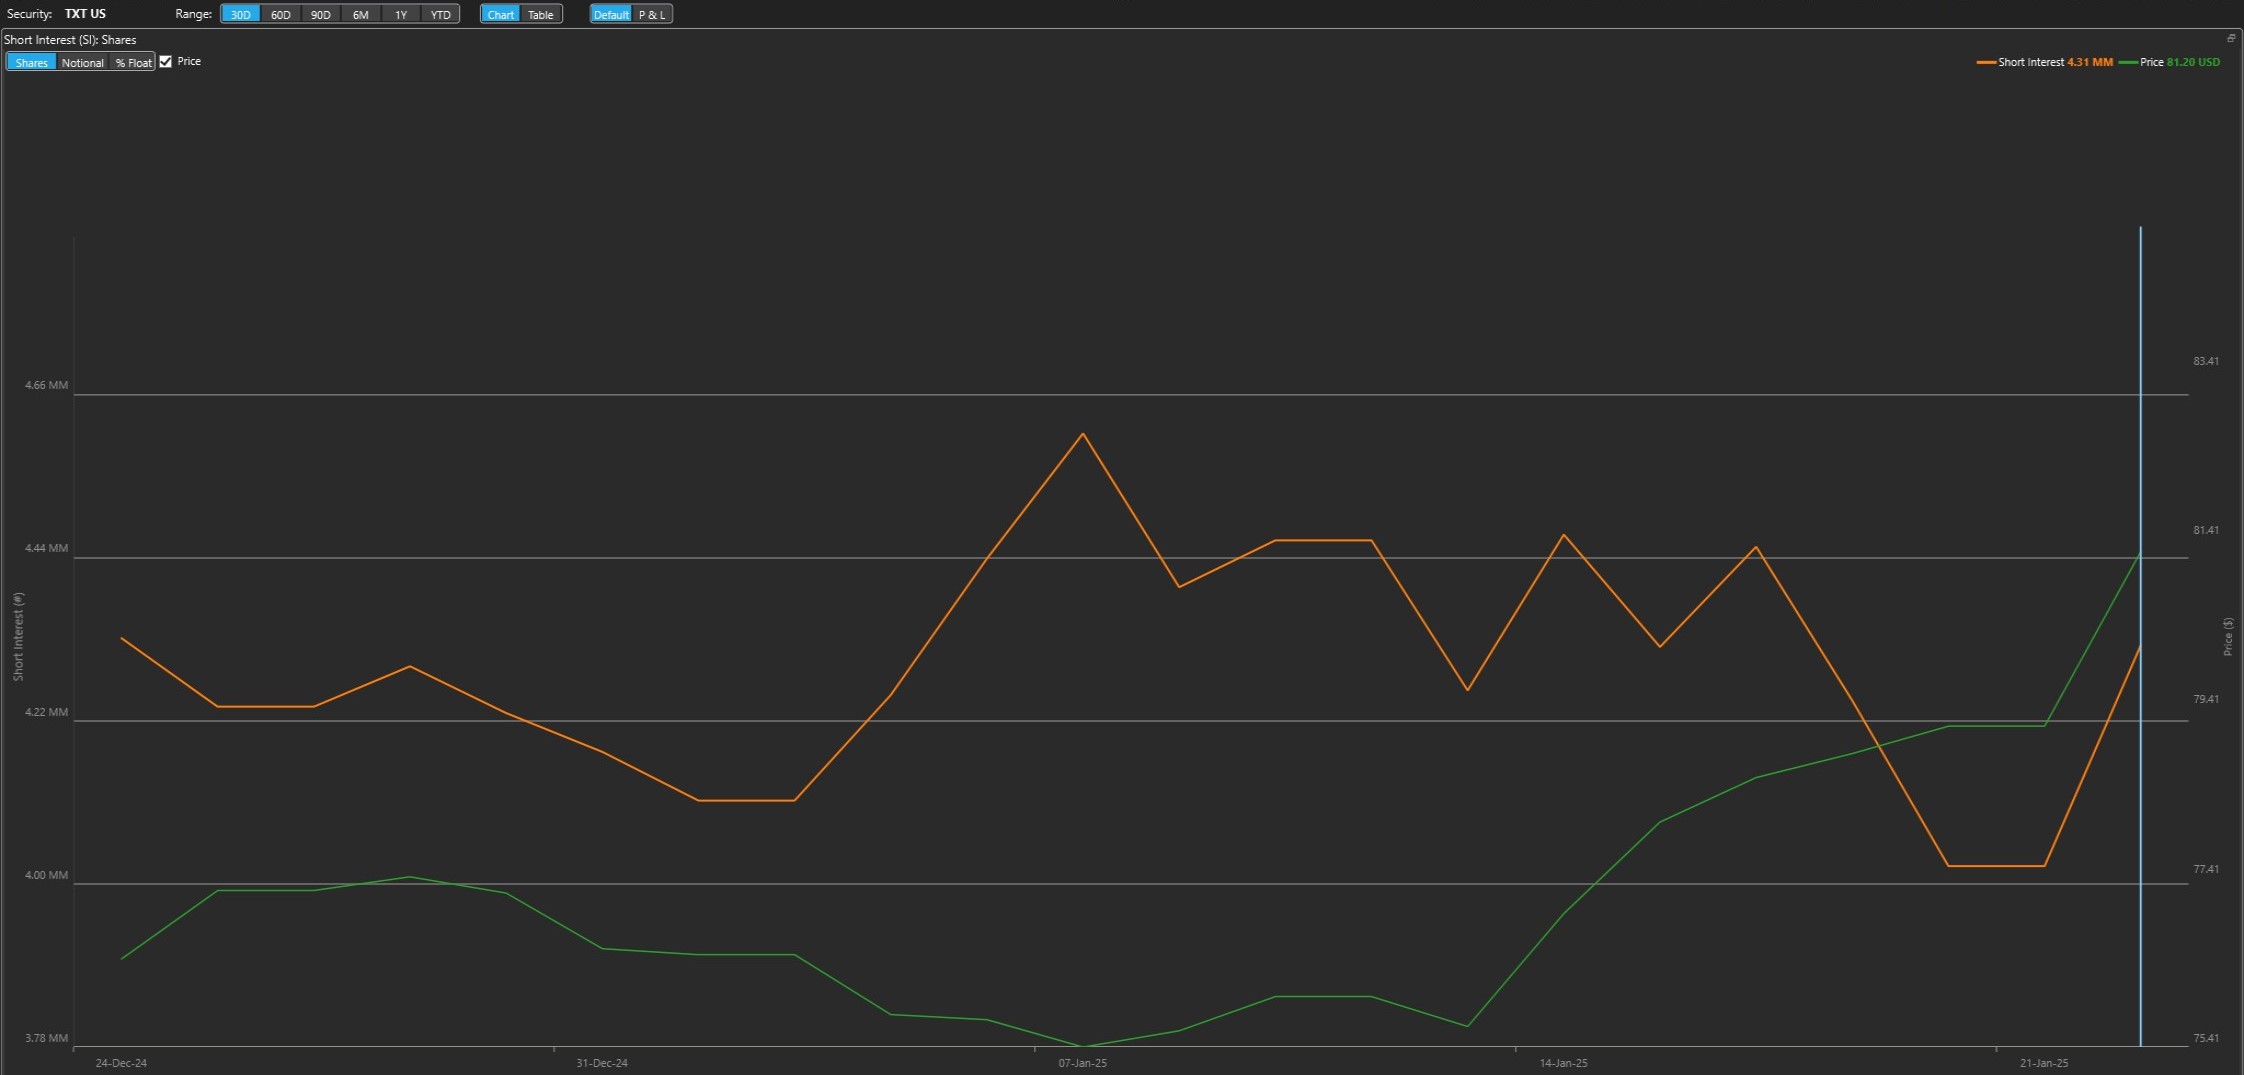Click the Security field showing TXT US

pos(86,14)
